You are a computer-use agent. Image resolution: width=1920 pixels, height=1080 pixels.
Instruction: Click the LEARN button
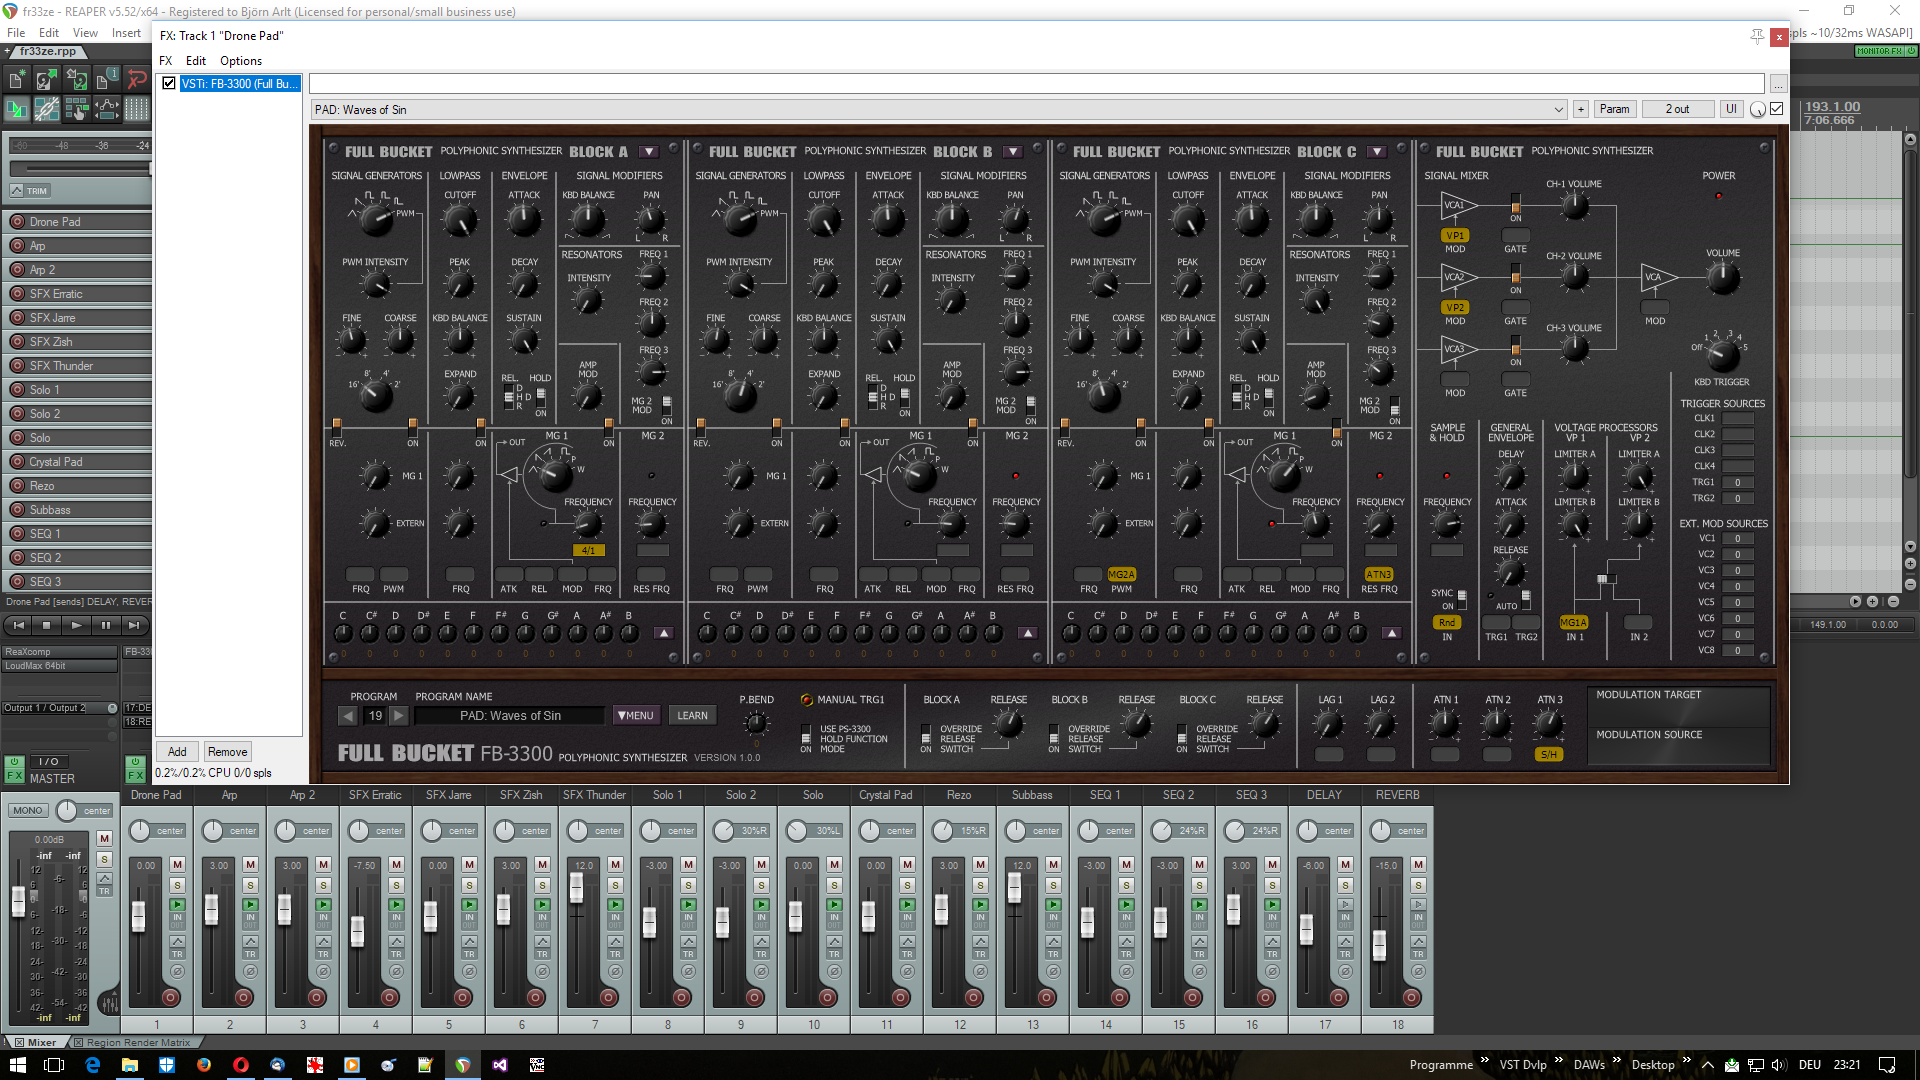[x=692, y=715]
